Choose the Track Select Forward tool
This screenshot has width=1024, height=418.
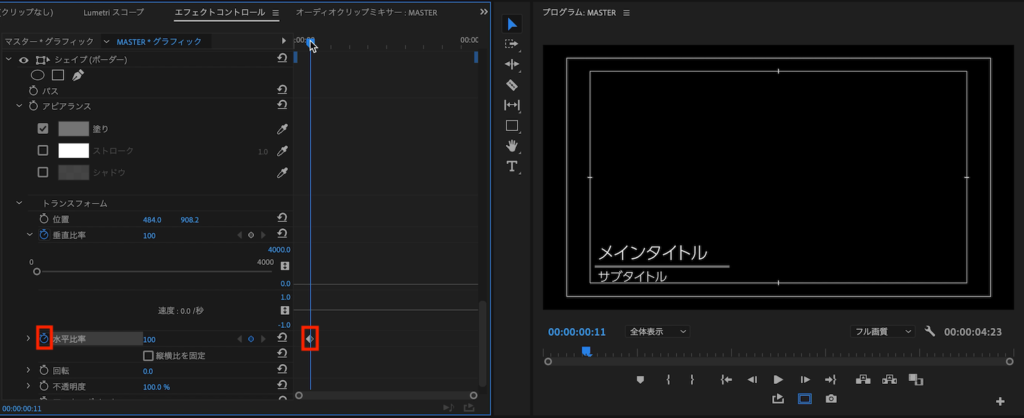coord(512,44)
